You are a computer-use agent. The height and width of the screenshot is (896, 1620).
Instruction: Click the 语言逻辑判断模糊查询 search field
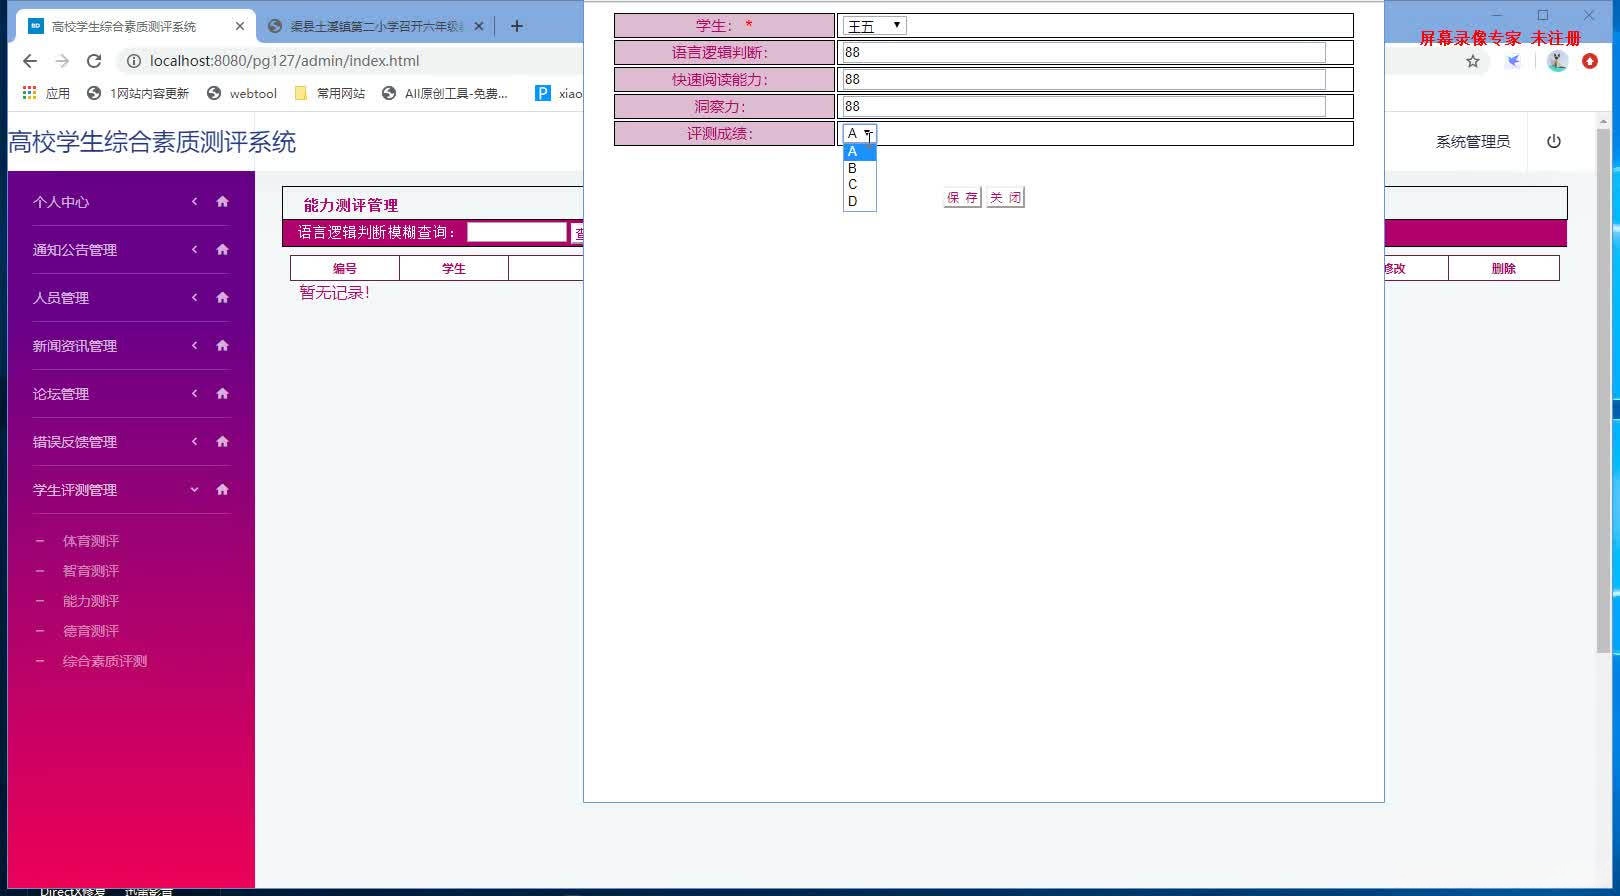517,232
